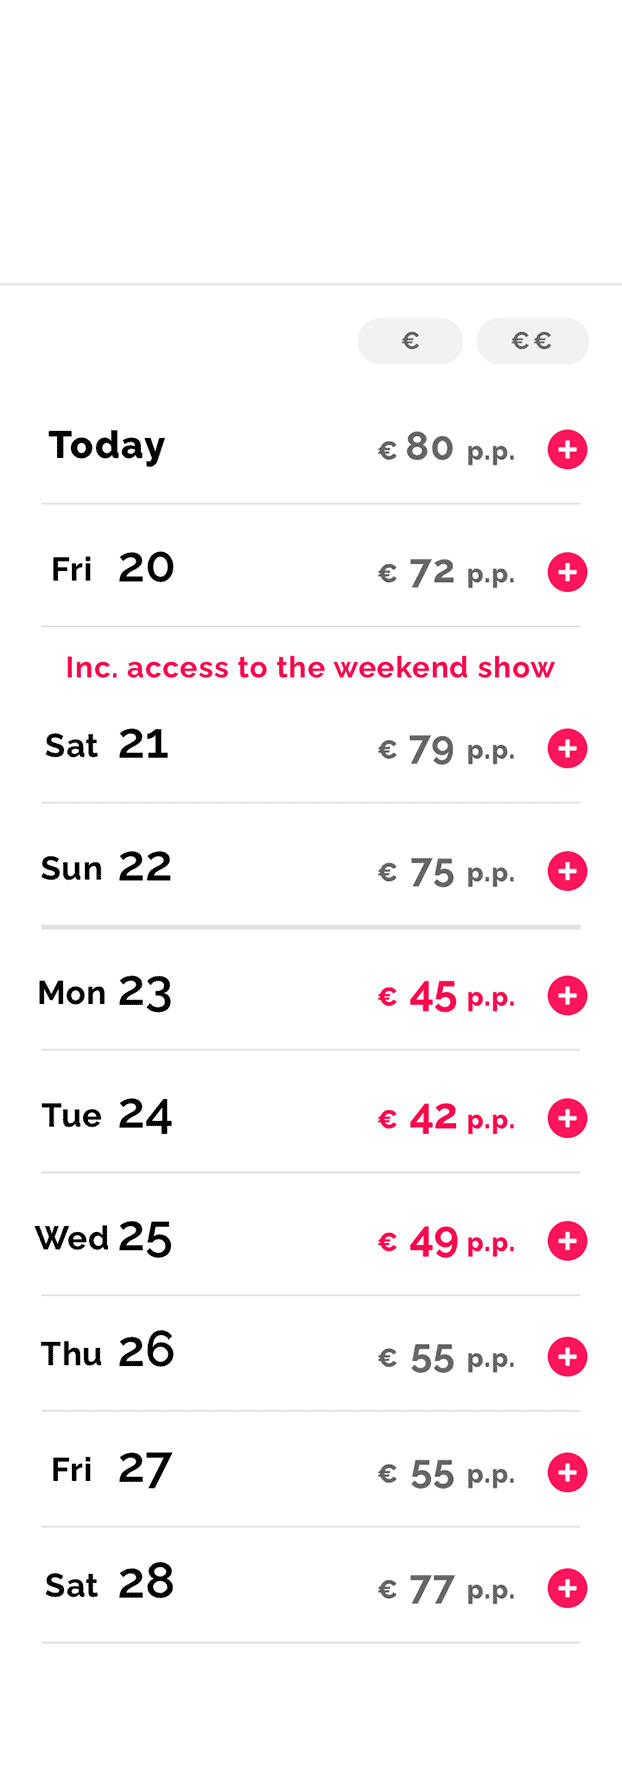Select the € 42 p.p. discounted price
Viewport: 622px width, 1773px height.
pyautogui.click(x=446, y=1118)
